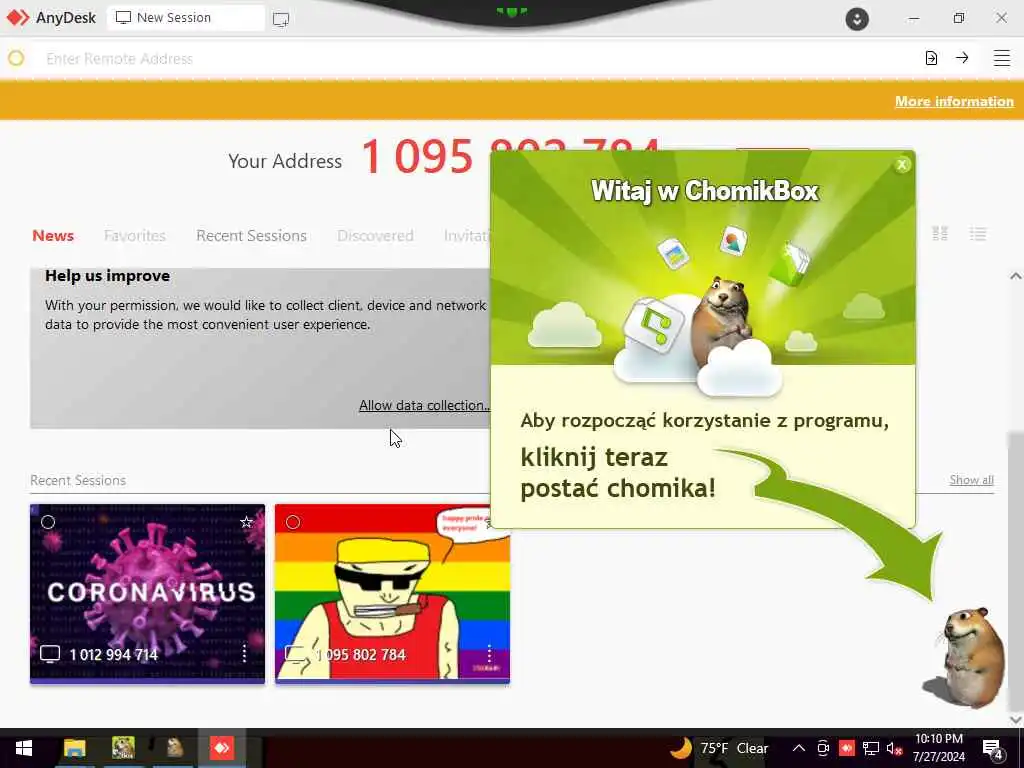1024x768 pixels.
Task: Switch to the Recent Sessions tab
Action: [x=251, y=236]
